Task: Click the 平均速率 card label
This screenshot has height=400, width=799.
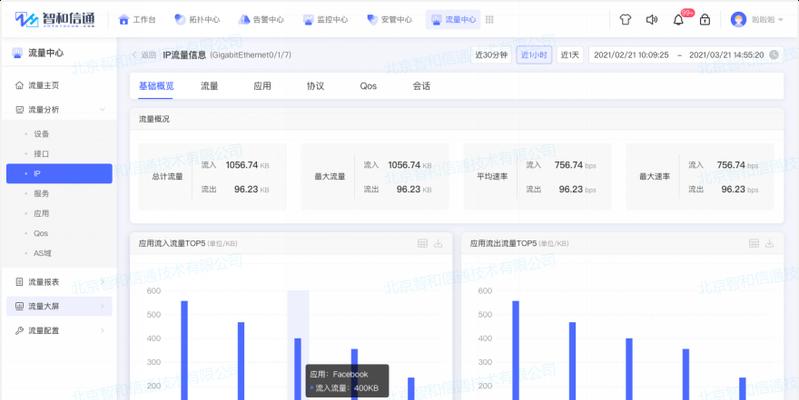Action: coord(492,177)
